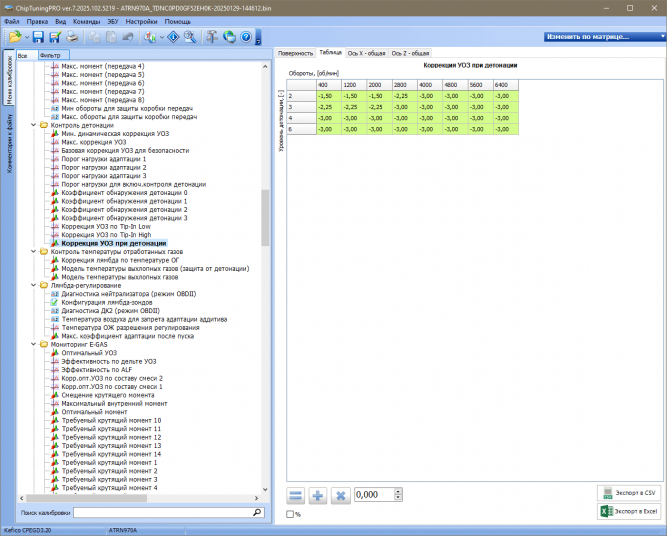Expand toolbar overflow options arrow

(x=258, y=37)
